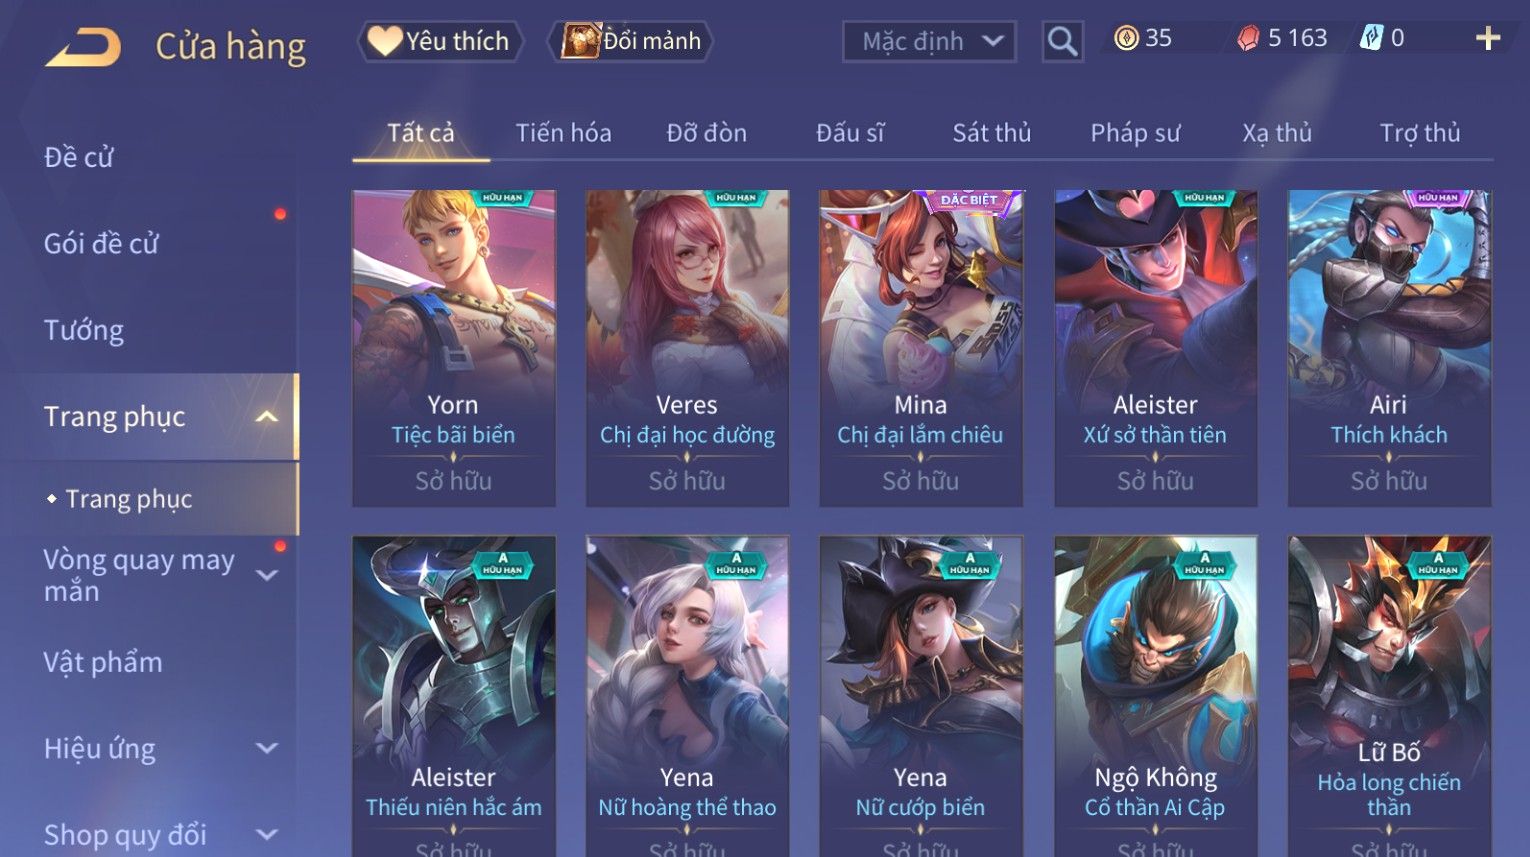The image size is (1530, 857).
Task: Tap the red ruby currency icon
Action: tap(1248, 39)
